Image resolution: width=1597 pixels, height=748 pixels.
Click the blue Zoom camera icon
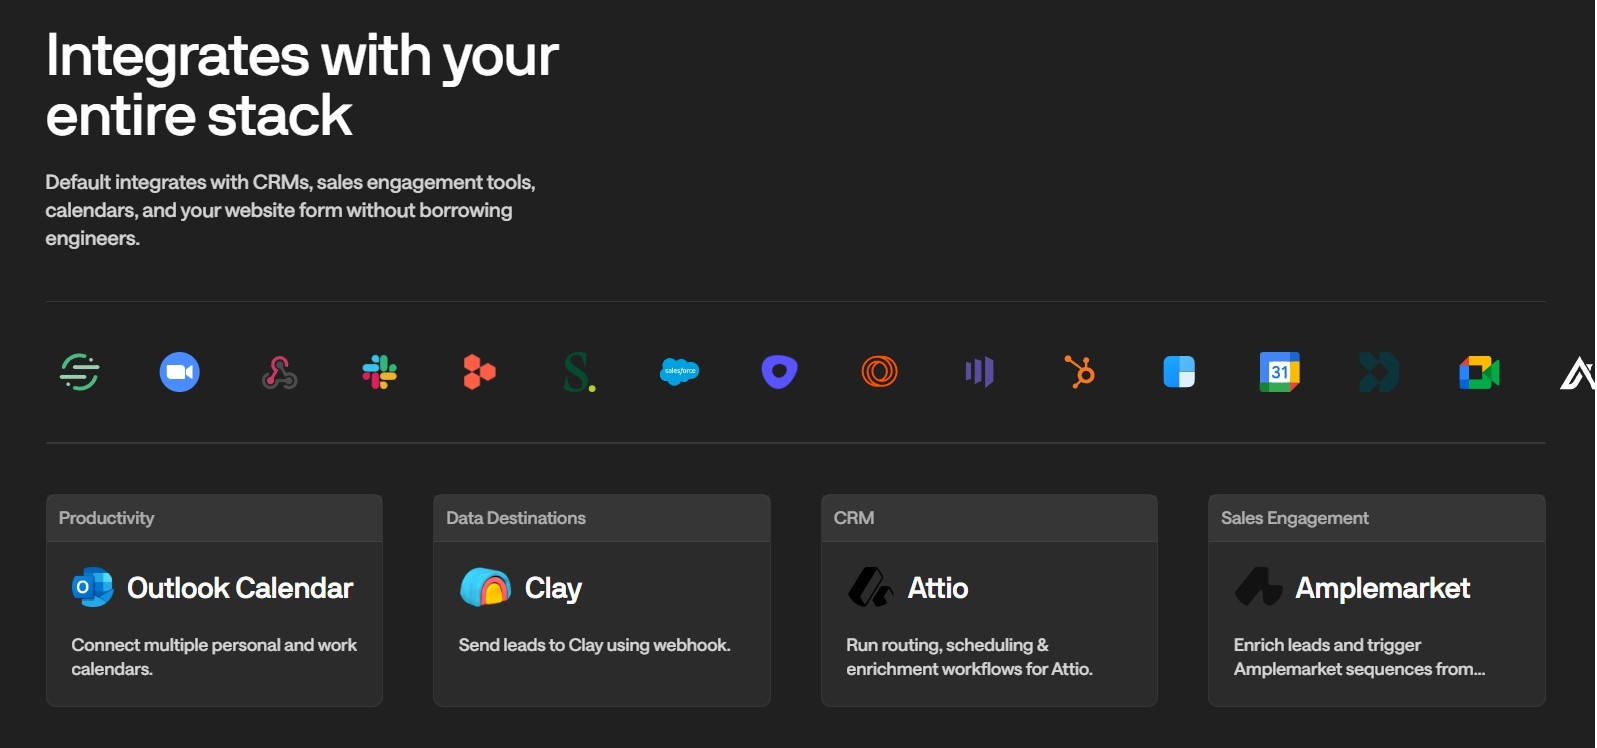[x=180, y=372]
